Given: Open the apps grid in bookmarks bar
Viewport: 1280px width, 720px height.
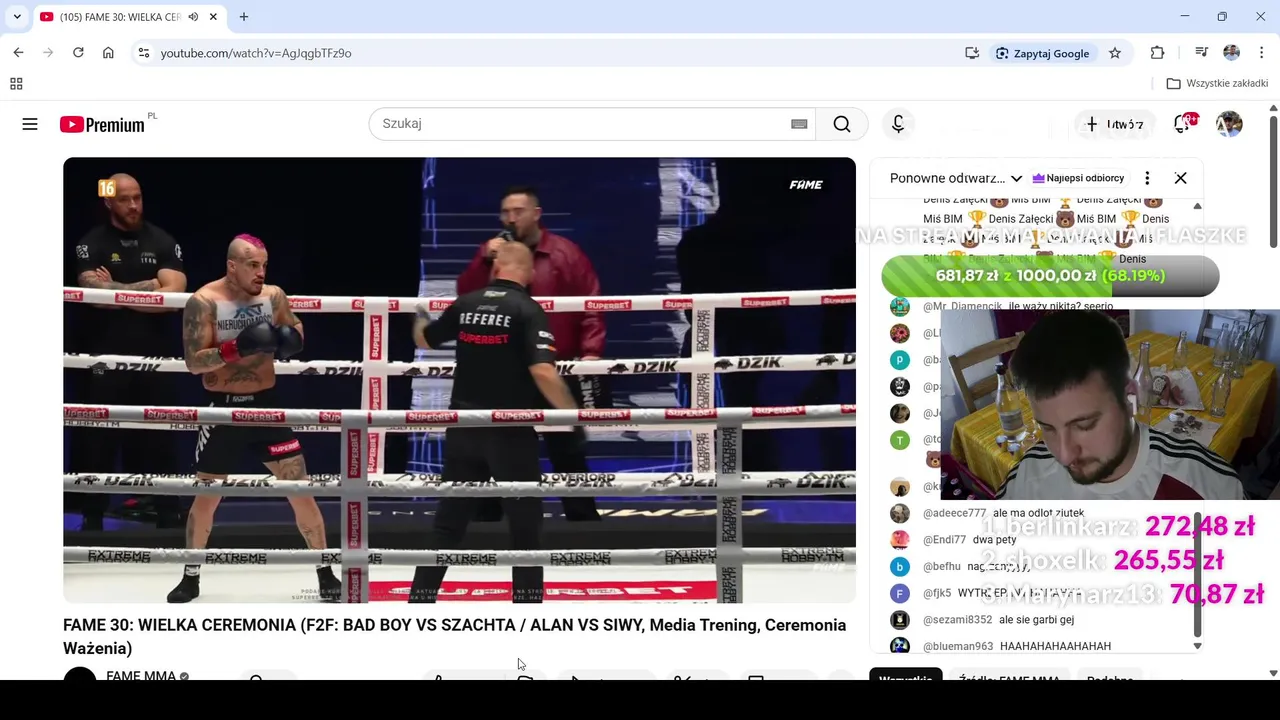Looking at the screenshot, I should [x=16, y=84].
